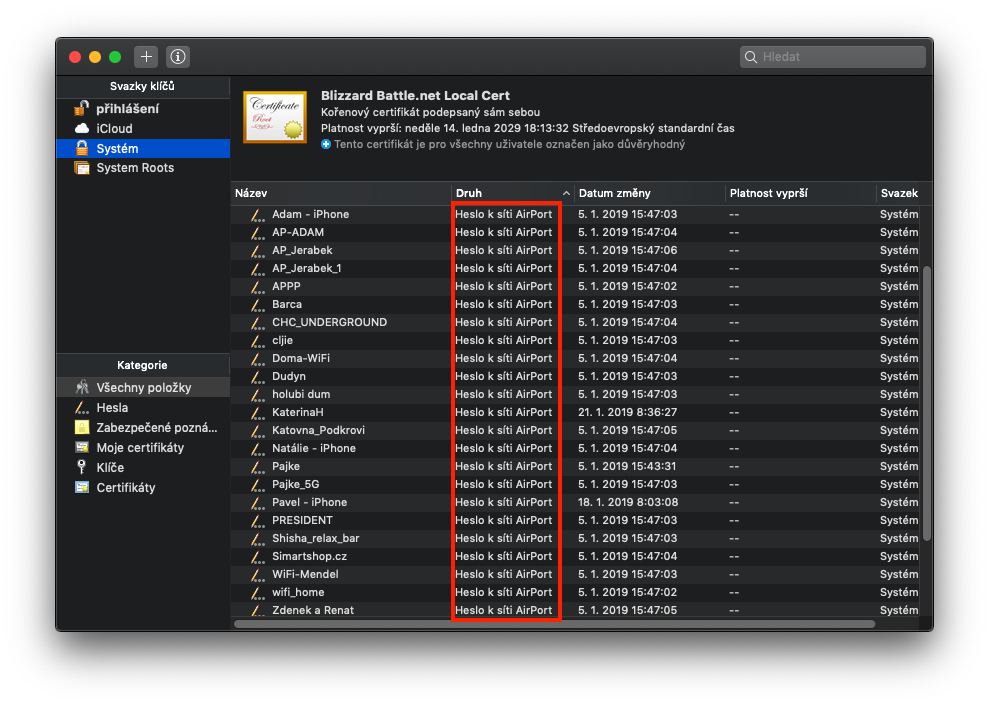Click the certificate icon beside Certifikáty
This screenshot has width=989, height=705.
click(82, 487)
